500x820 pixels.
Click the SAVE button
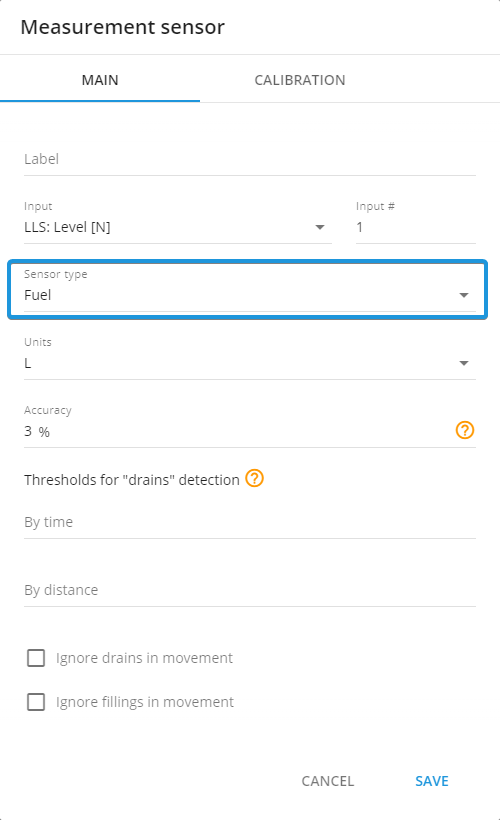(432, 781)
